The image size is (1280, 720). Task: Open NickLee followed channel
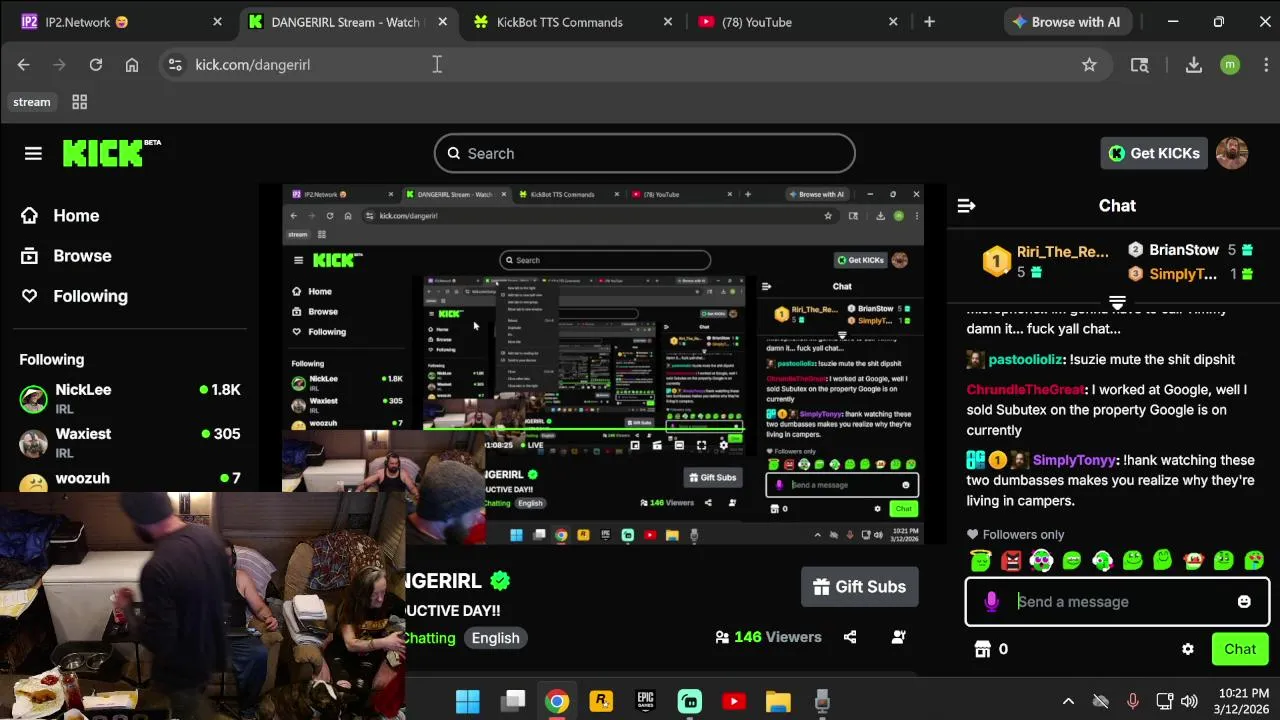pyautogui.click(x=130, y=398)
